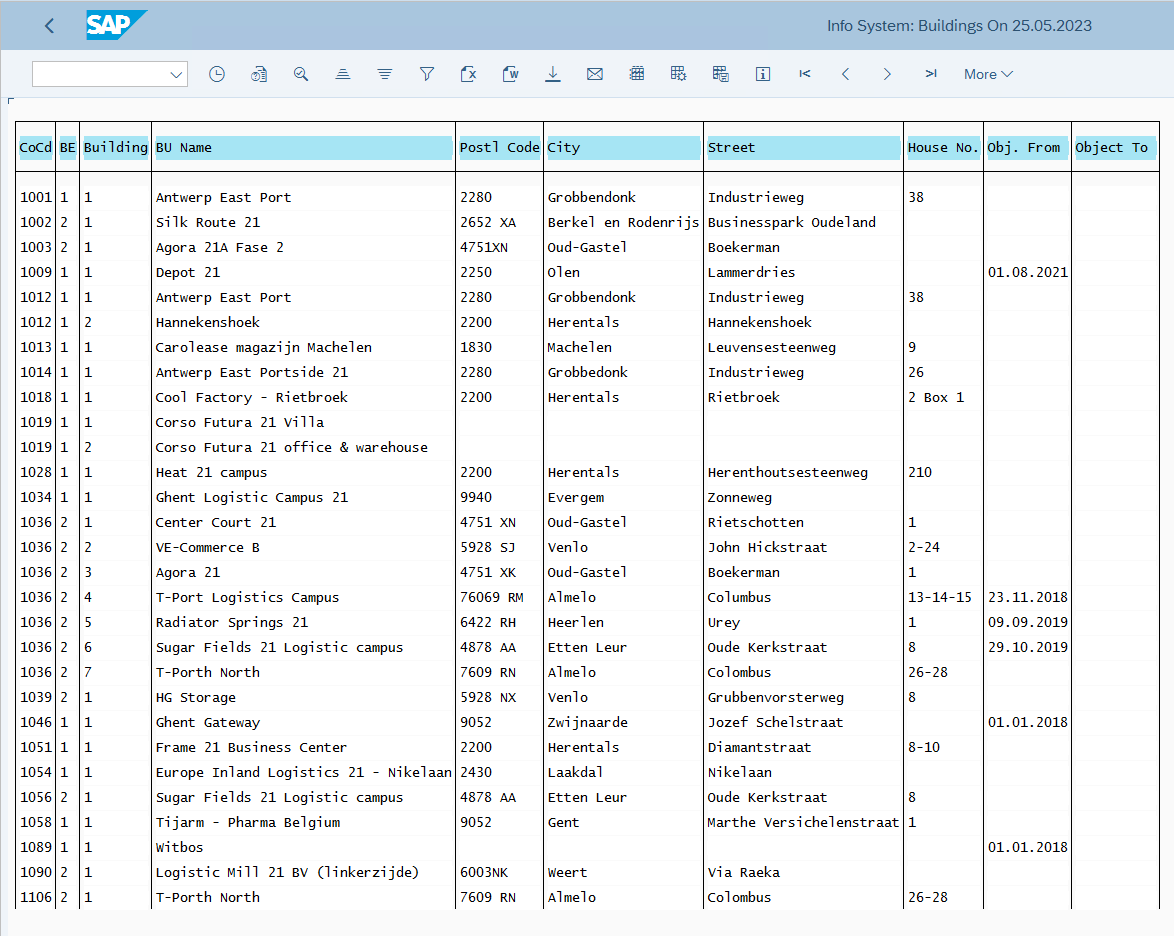Expand the More menu

pos(988,74)
